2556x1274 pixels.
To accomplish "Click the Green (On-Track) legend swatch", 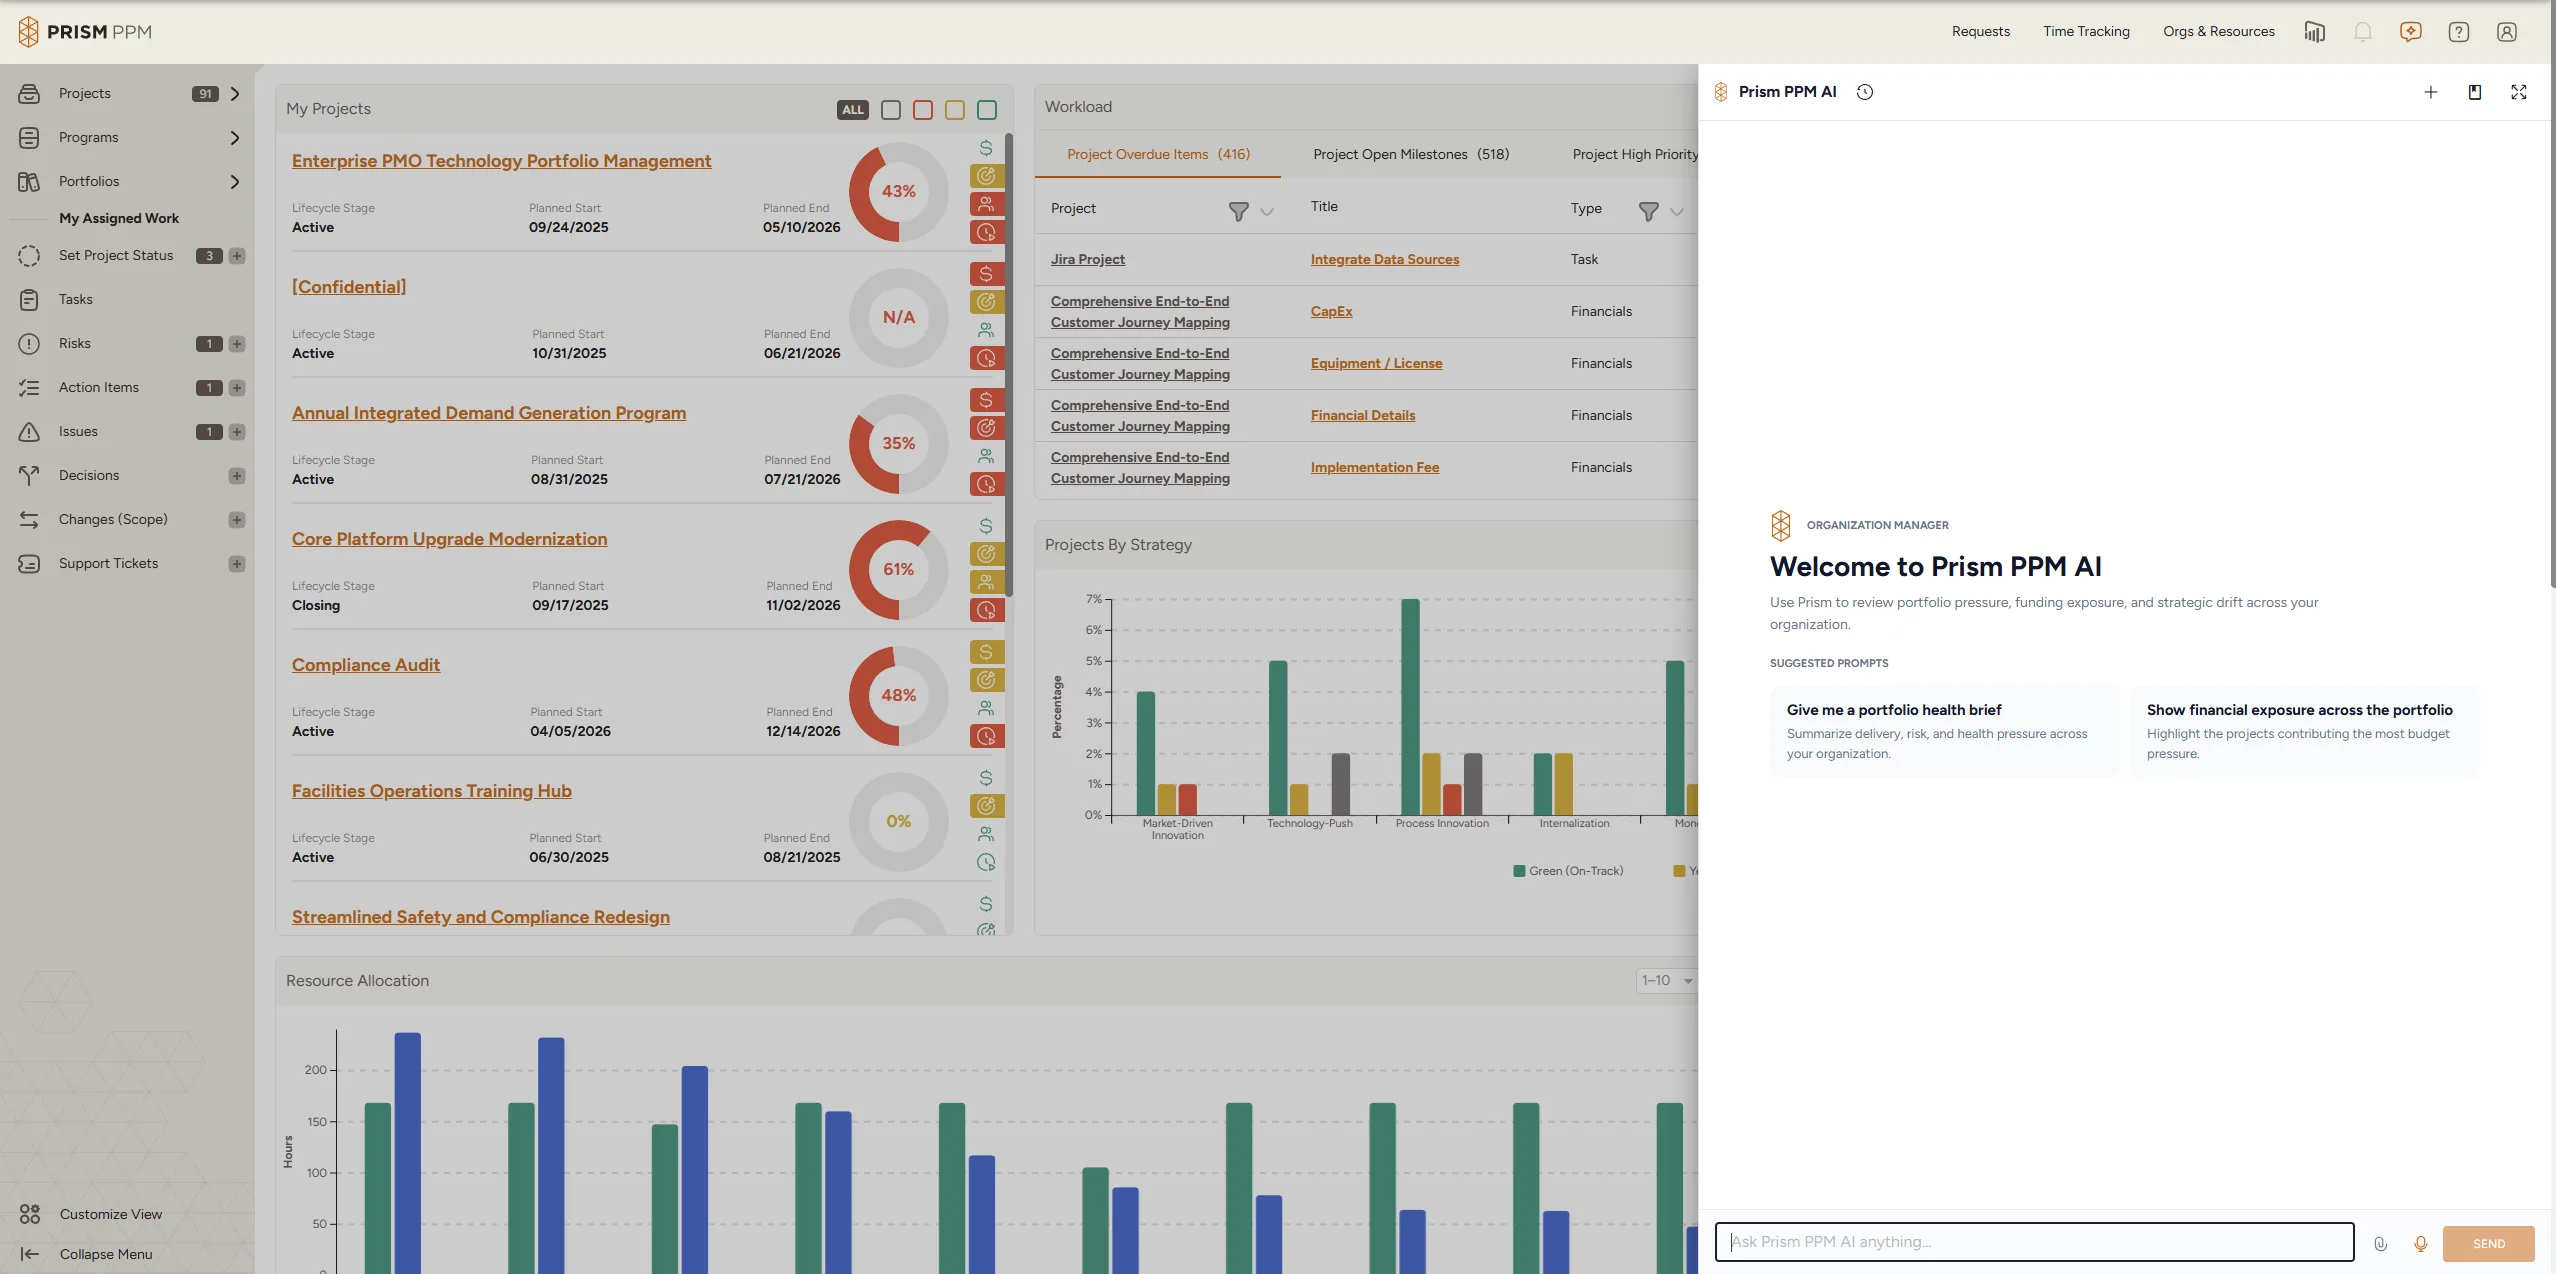I will (1519, 872).
